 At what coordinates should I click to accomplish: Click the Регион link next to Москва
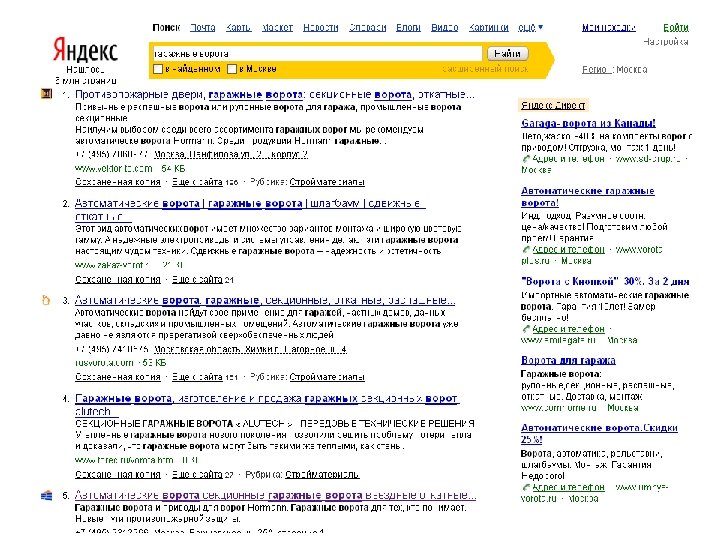[x=596, y=70]
